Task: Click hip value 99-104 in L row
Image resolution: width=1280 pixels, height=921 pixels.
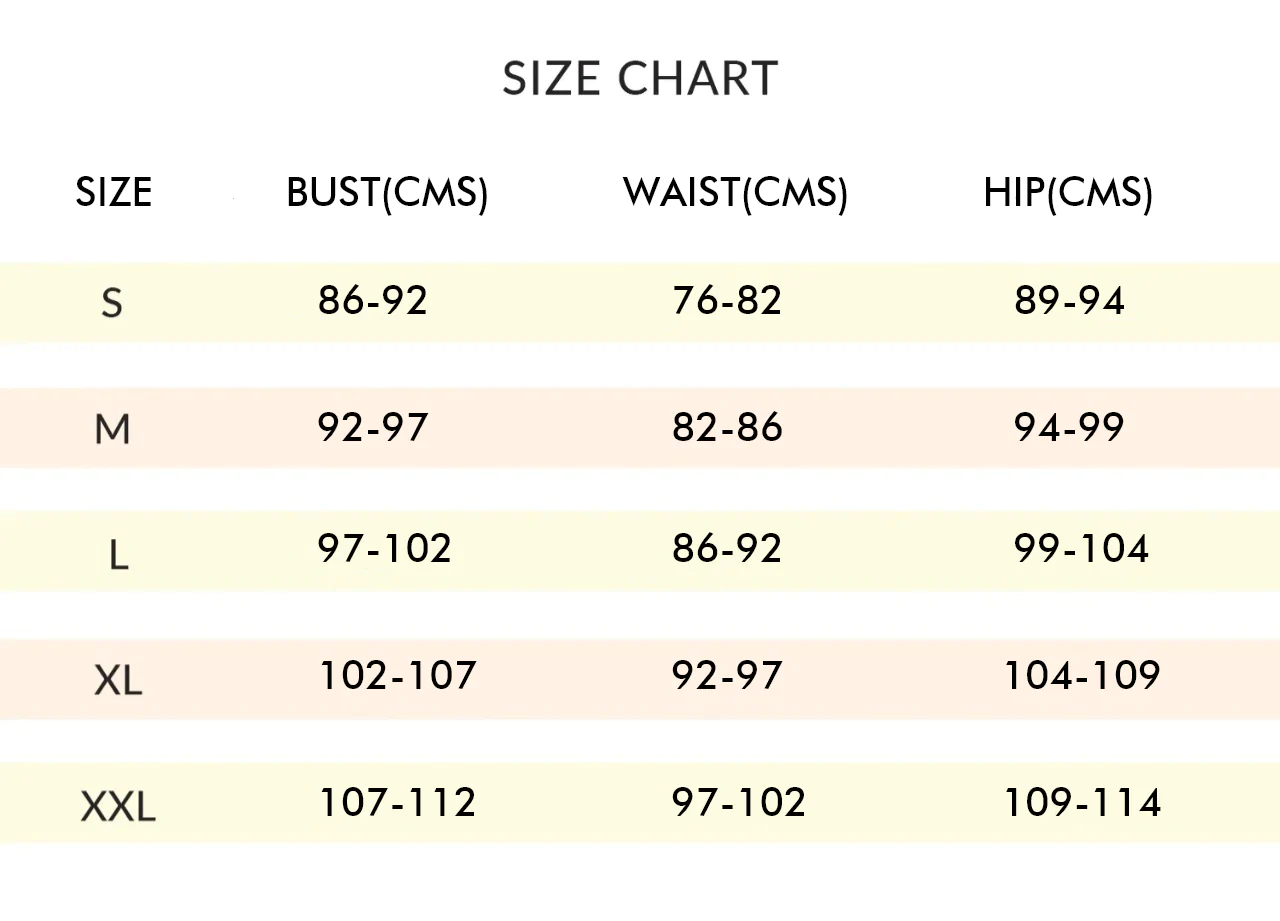Action: pyautogui.click(x=1081, y=548)
